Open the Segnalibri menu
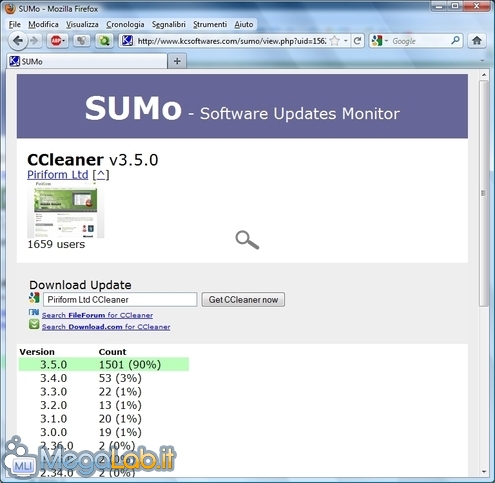Image resolution: width=495 pixels, height=483 pixels. coord(169,24)
